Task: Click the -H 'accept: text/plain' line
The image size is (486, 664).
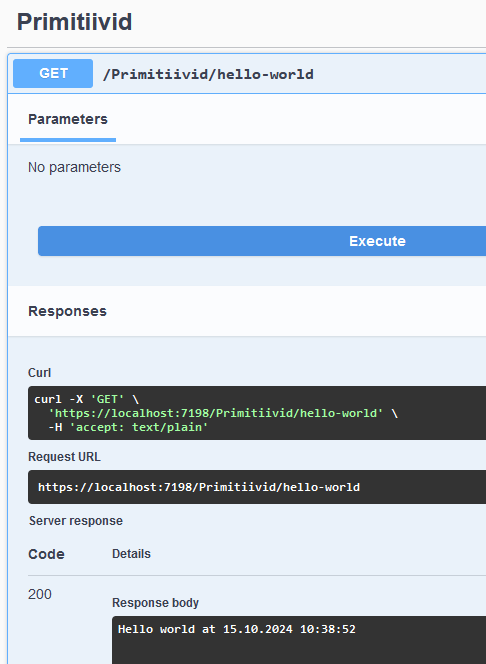Action: 128,427
